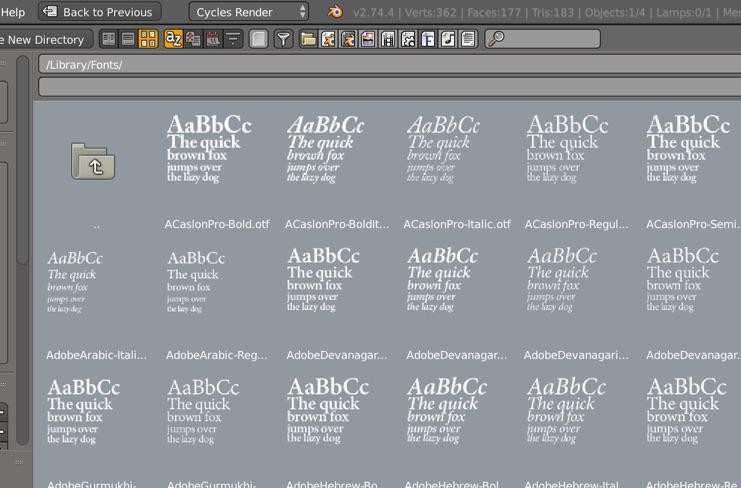Sort files by modification time icon
Screen dimensions: 741x488
[x=213, y=39]
